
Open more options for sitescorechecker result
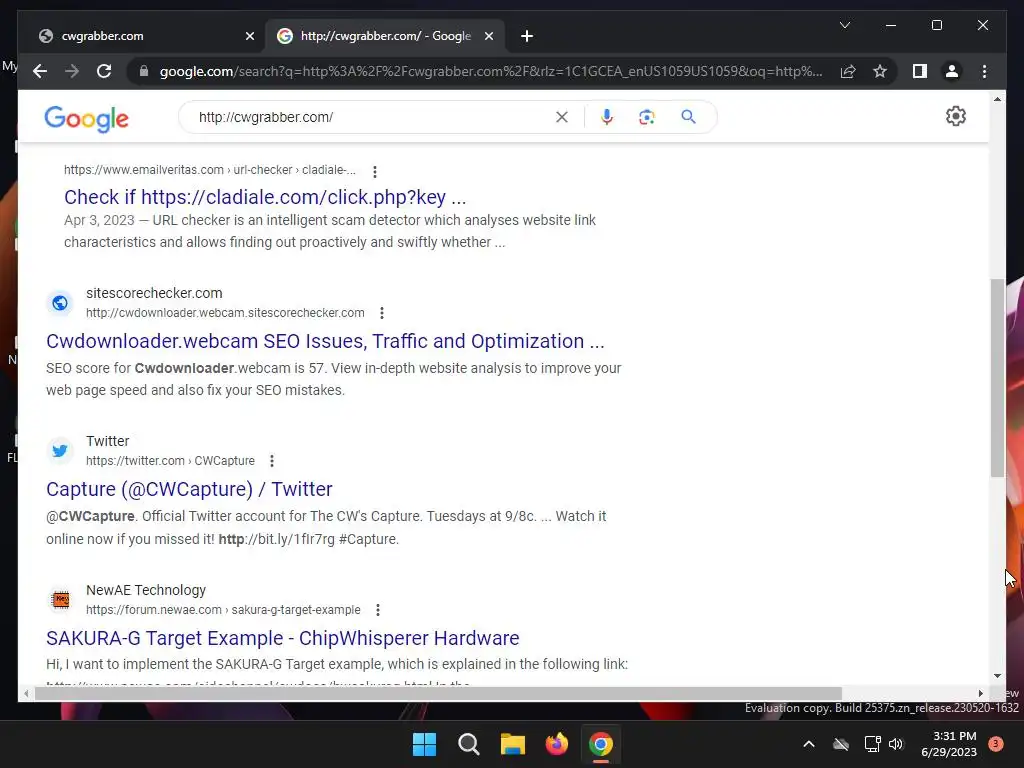382,313
